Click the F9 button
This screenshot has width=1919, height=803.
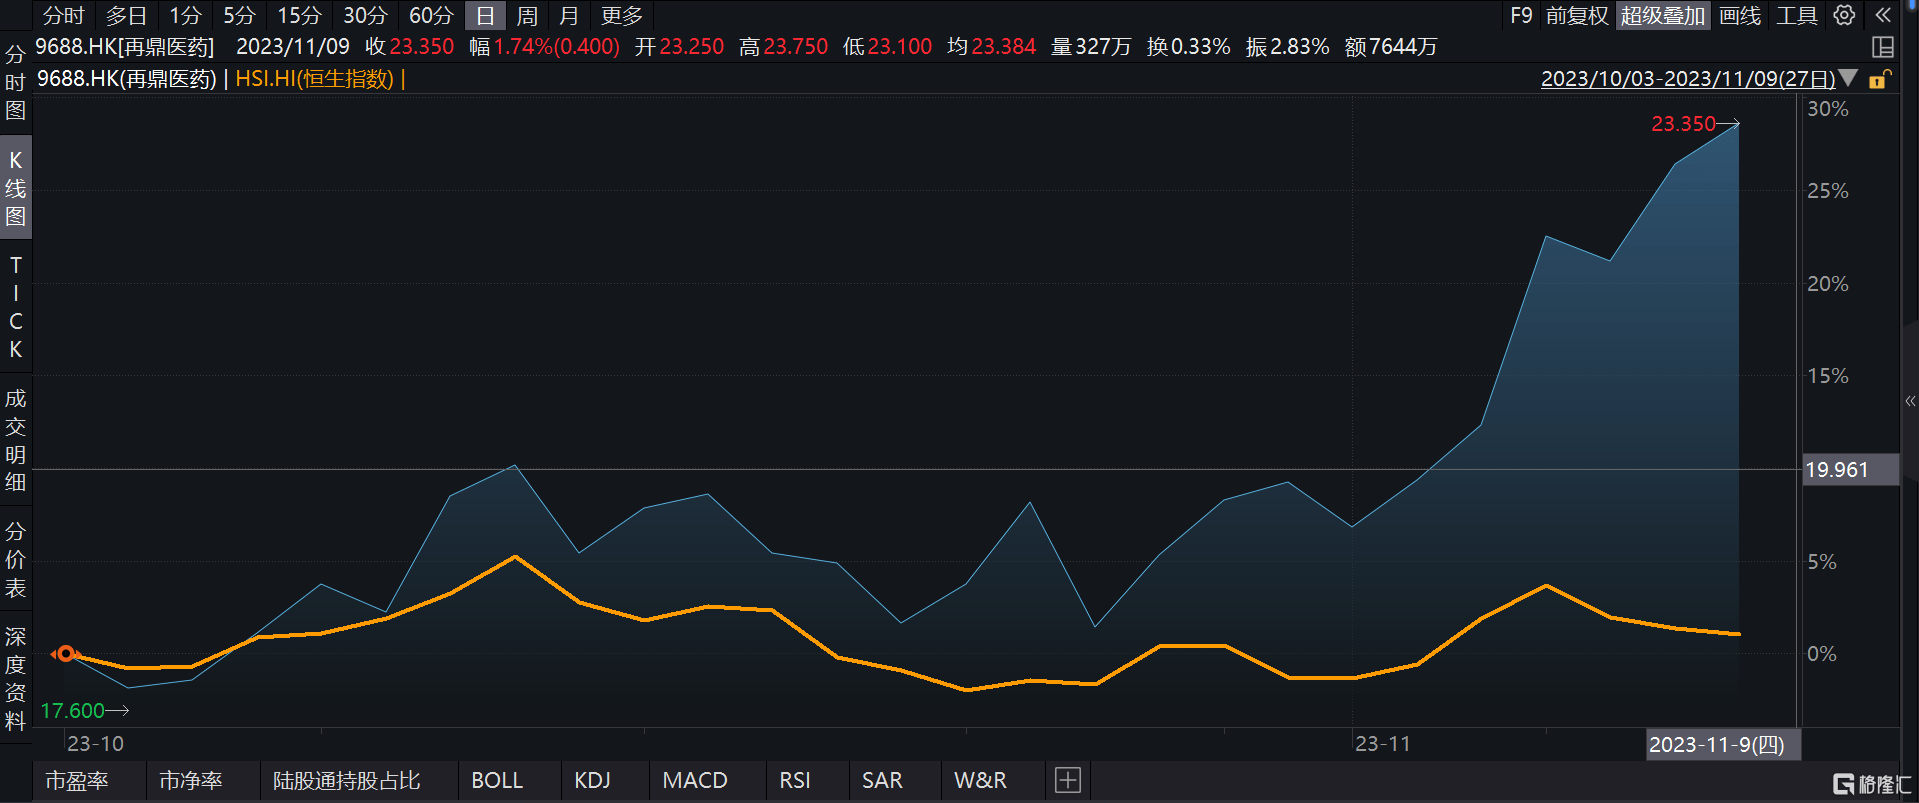click(x=1521, y=15)
